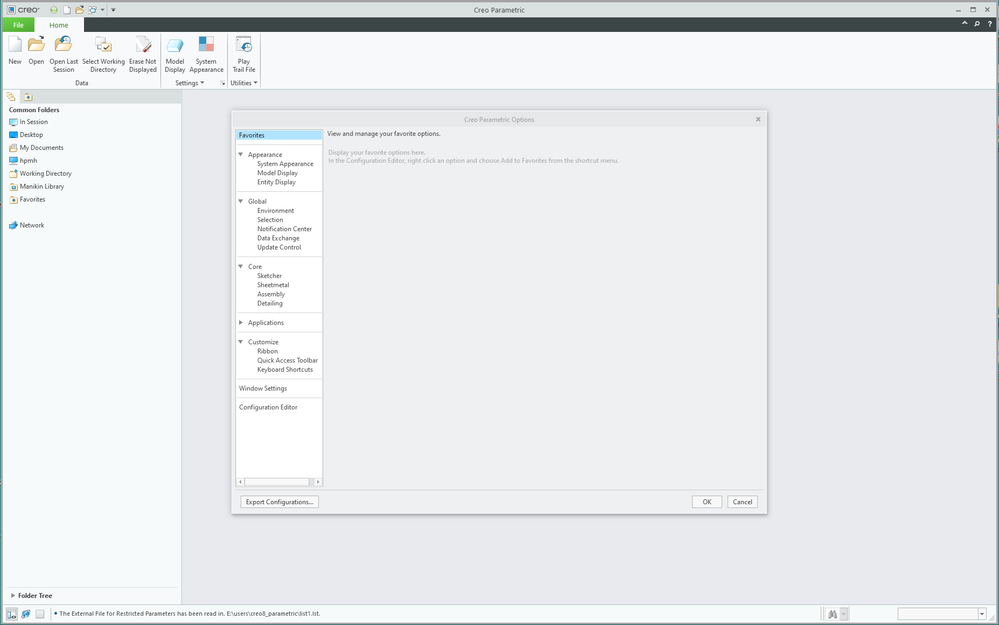Image resolution: width=999 pixels, height=625 pixels.
Task: Click the help question mark icon
Action: click(x=989, y=24)
